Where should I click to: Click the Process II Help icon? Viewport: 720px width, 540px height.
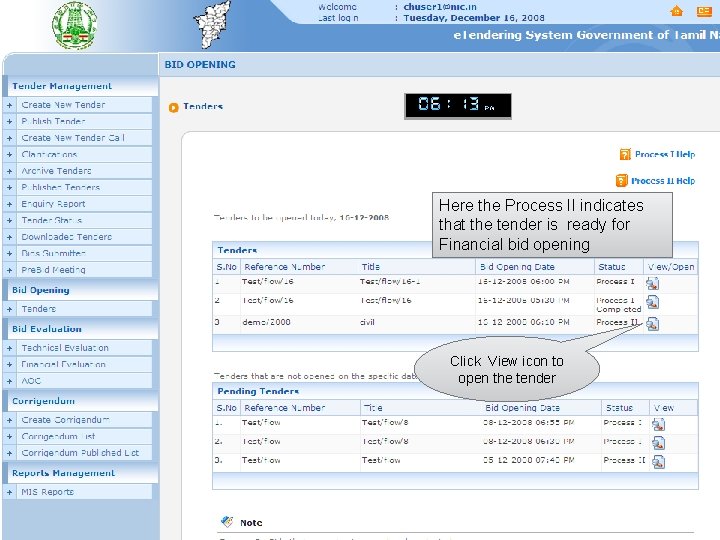coord(621,180)
